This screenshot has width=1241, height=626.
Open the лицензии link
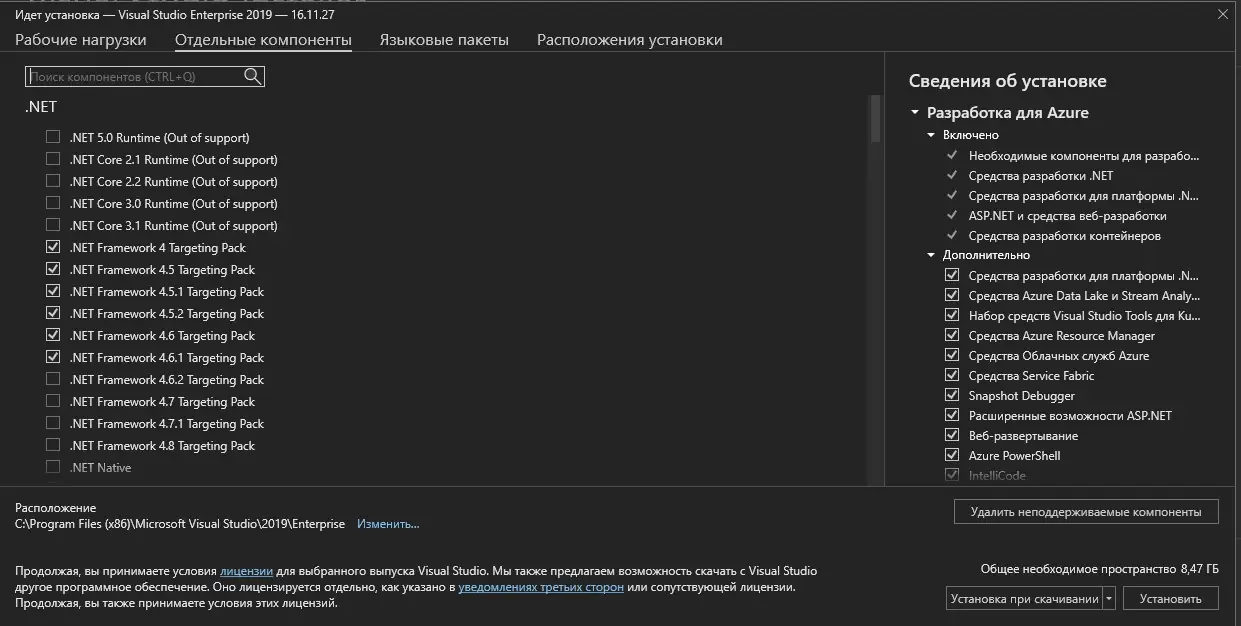[x=246, y=571]
